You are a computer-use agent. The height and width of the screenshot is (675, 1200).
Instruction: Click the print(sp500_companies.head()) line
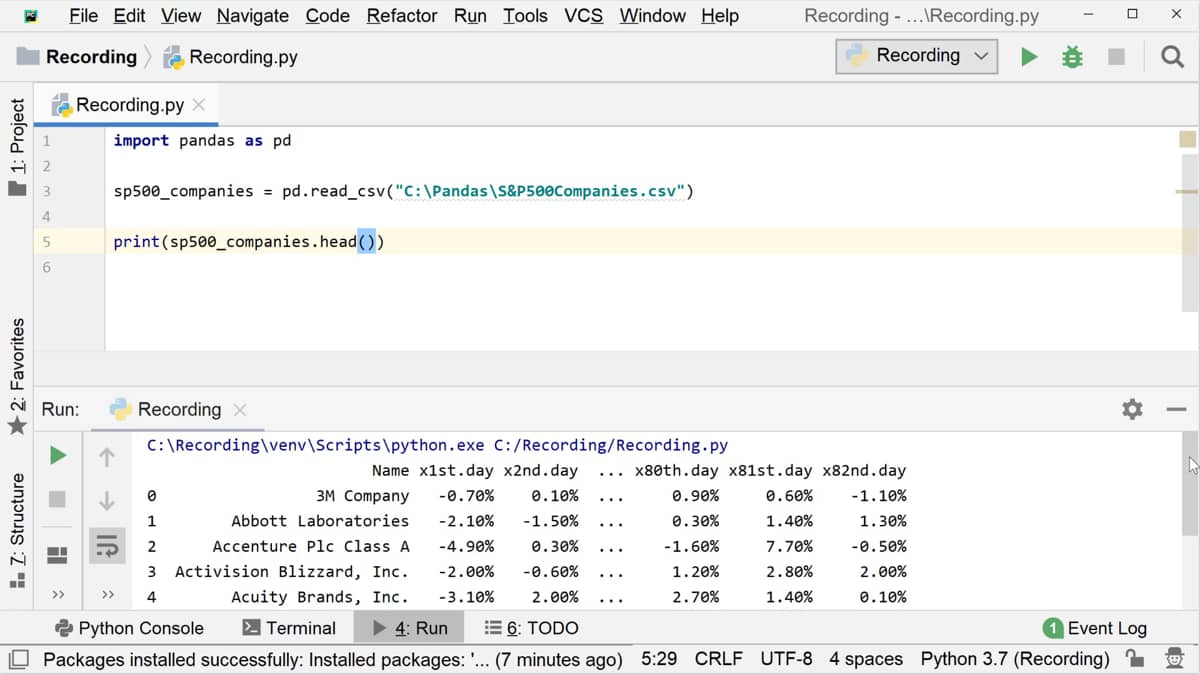coord(249,242)
